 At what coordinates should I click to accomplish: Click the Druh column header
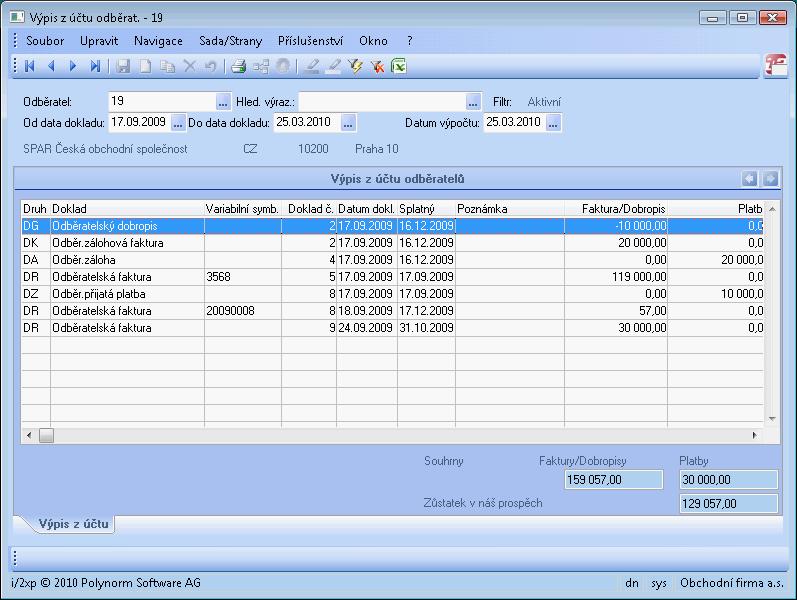[x=35, y=208]
